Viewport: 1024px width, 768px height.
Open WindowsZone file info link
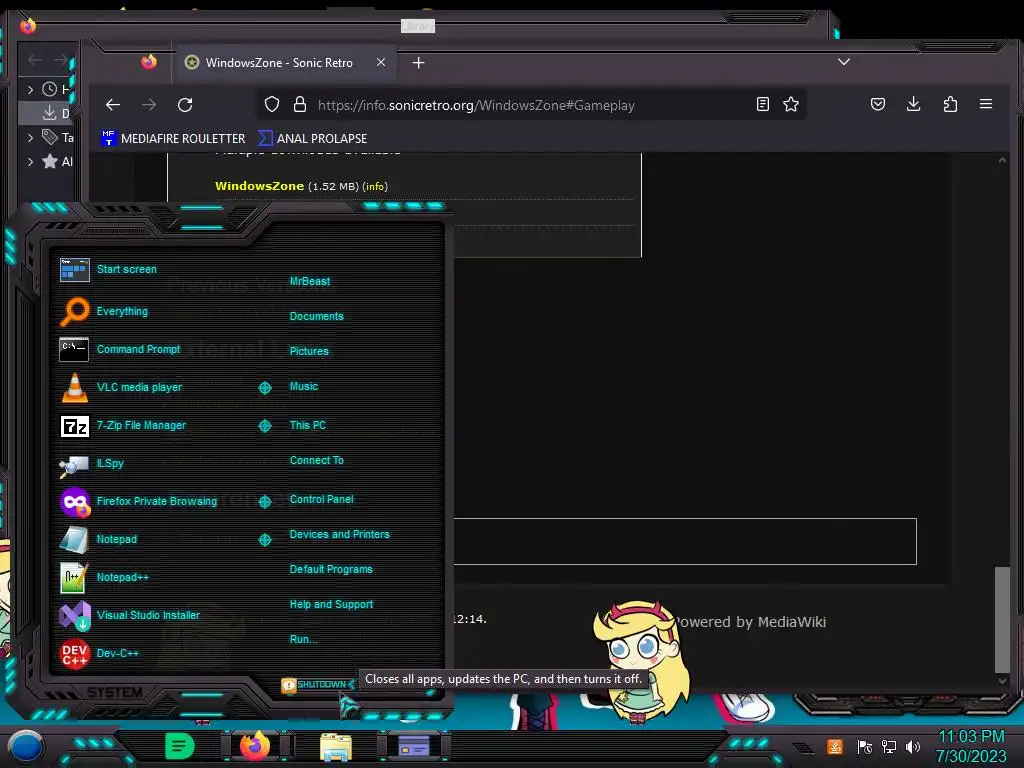tap(375, 187)
